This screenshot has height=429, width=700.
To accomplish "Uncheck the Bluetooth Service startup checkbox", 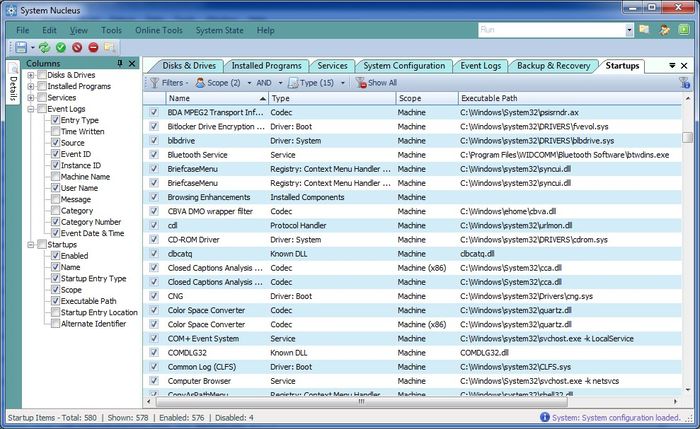I will pos(154,154).
